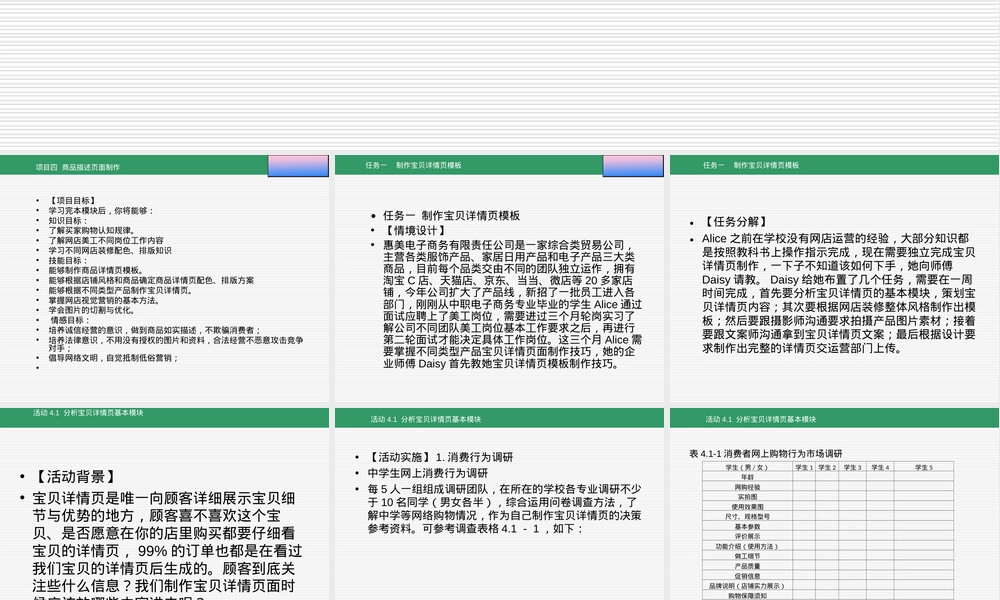
Task: Click the '实拍图' table row label
Action: (747, 497)
